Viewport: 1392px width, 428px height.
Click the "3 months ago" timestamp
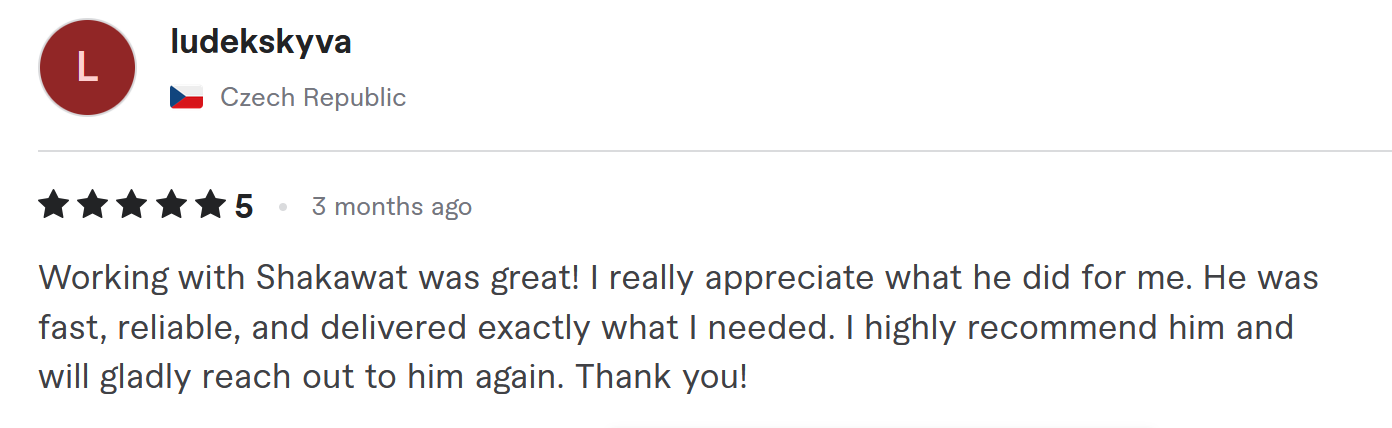tap(392, 207)
